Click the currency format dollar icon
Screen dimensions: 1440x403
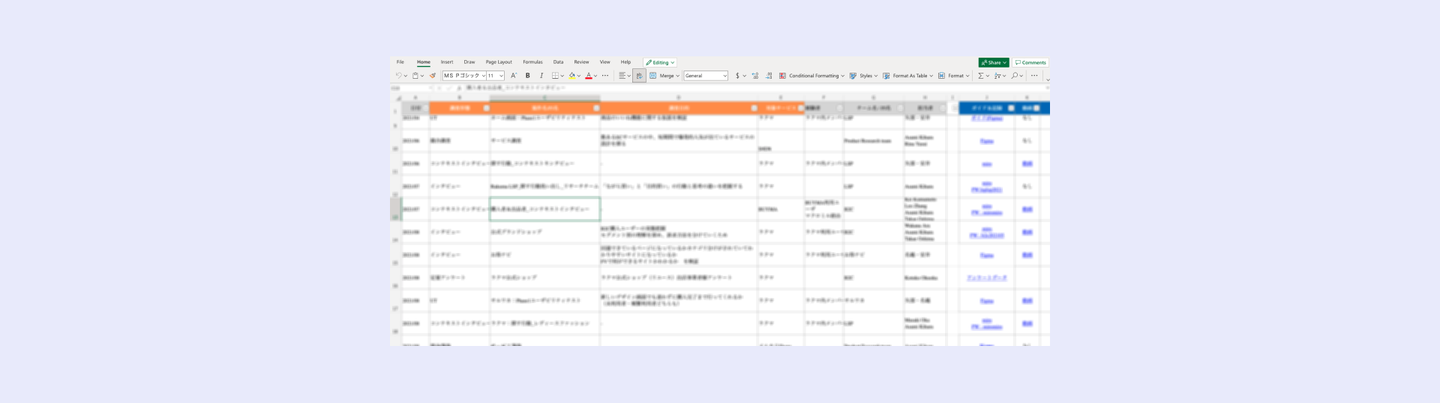(x=738, y=76)
